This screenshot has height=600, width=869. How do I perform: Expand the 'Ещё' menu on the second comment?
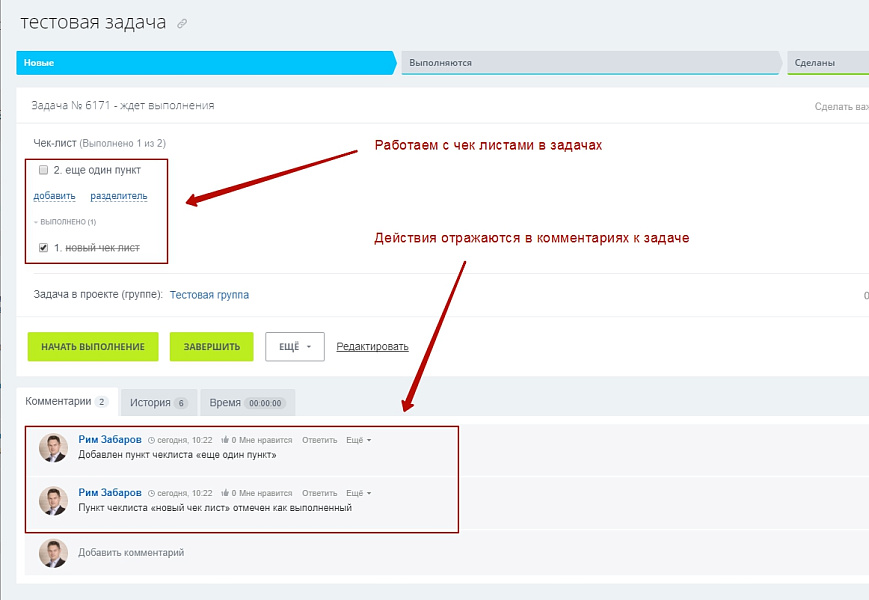coord(358,493)
